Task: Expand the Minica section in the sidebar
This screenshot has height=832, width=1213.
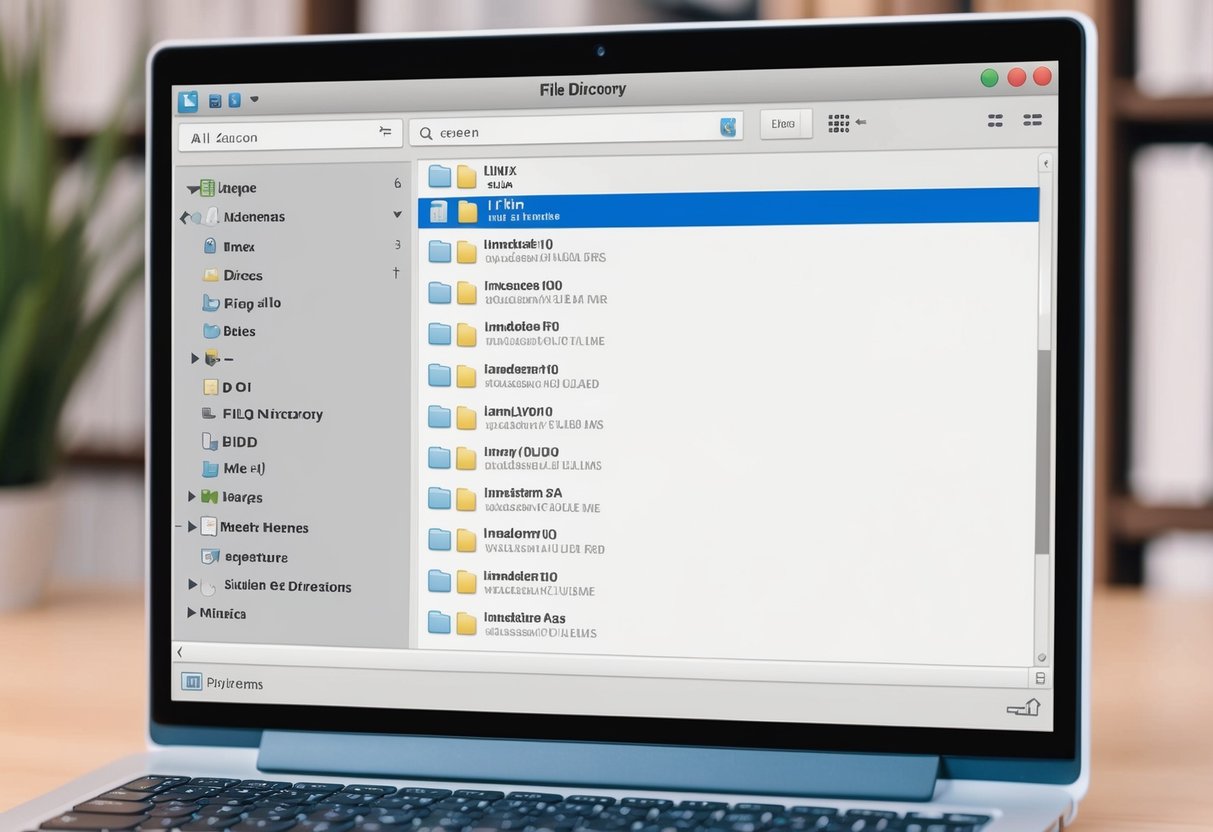Action: coord(193,613)
